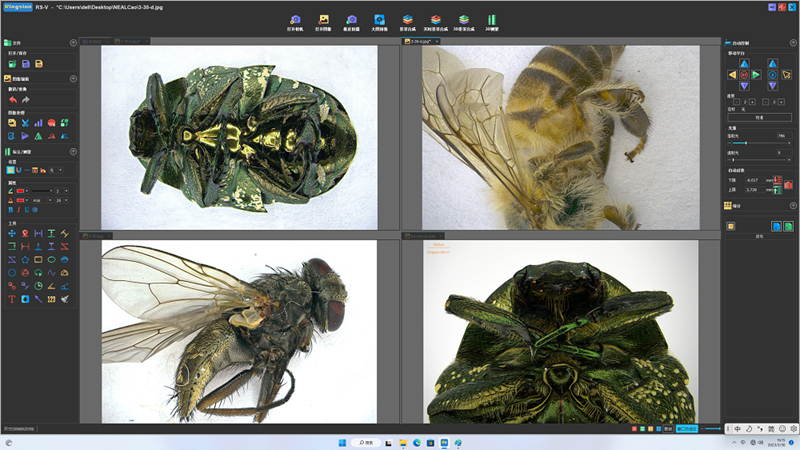
Task: Increase the first stage speed value 2
Action: click(752, 102)
